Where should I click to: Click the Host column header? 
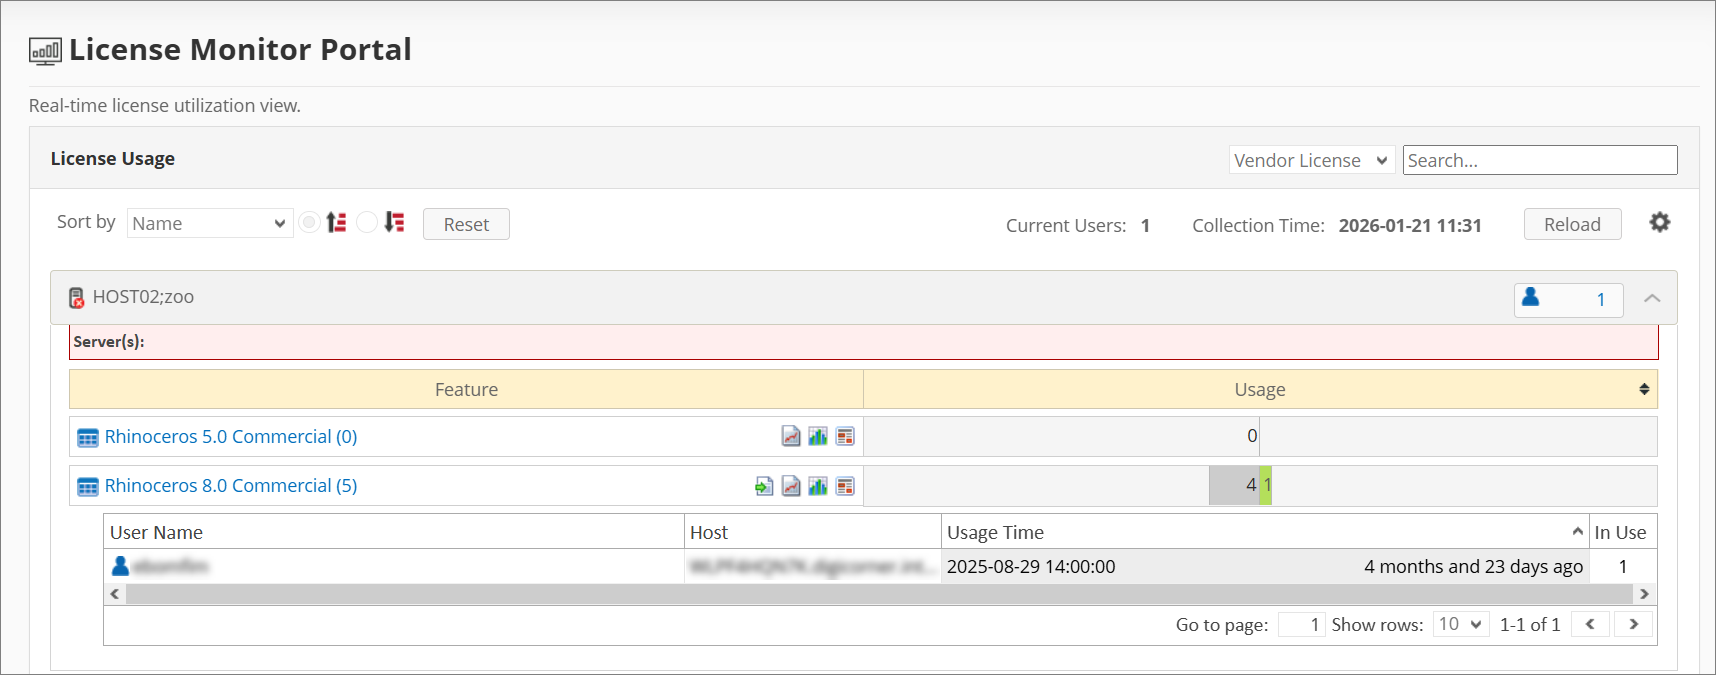[813, 532]
